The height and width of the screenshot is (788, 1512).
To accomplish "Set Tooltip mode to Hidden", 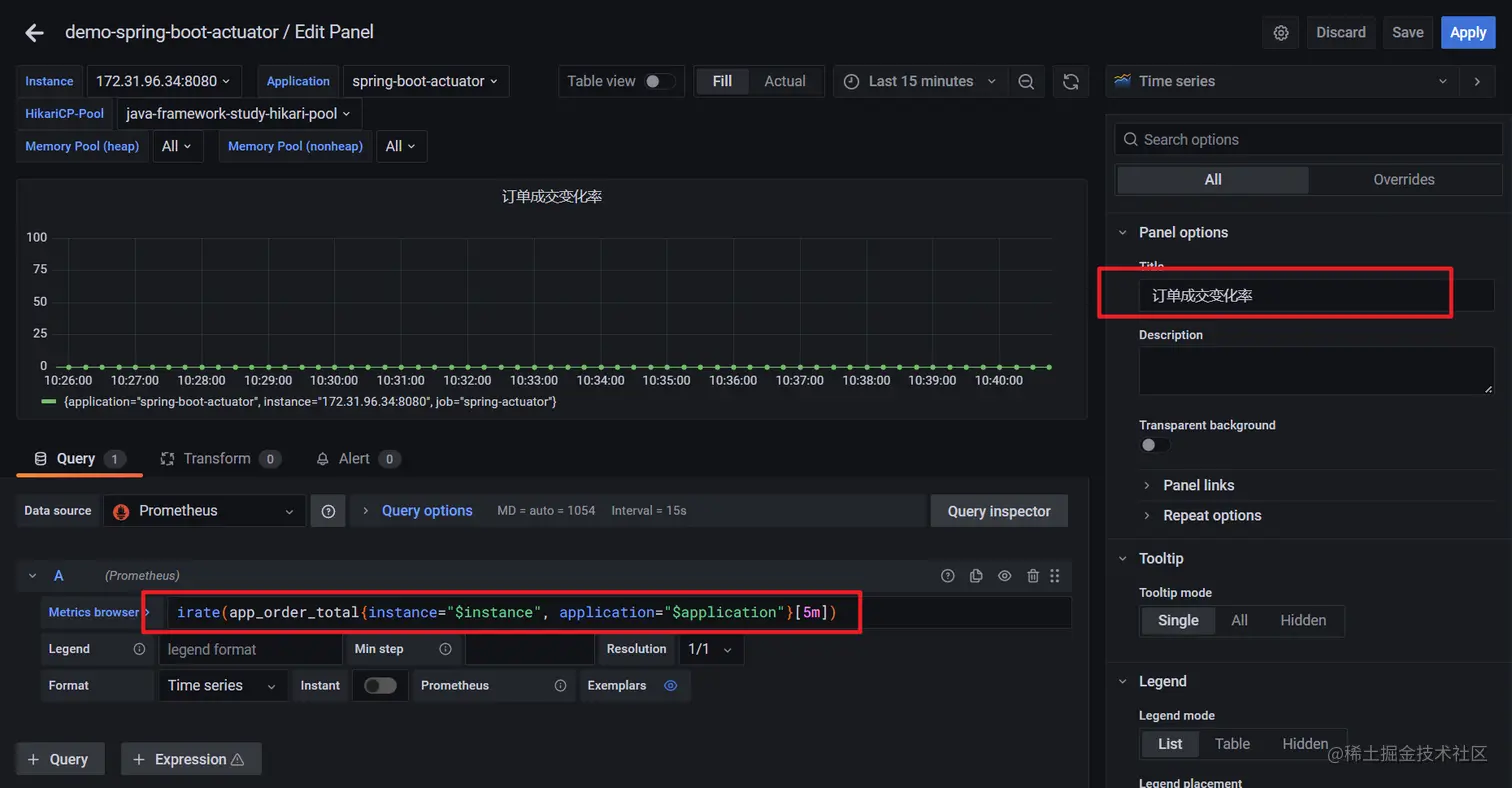I will (x=1303, y=620).
